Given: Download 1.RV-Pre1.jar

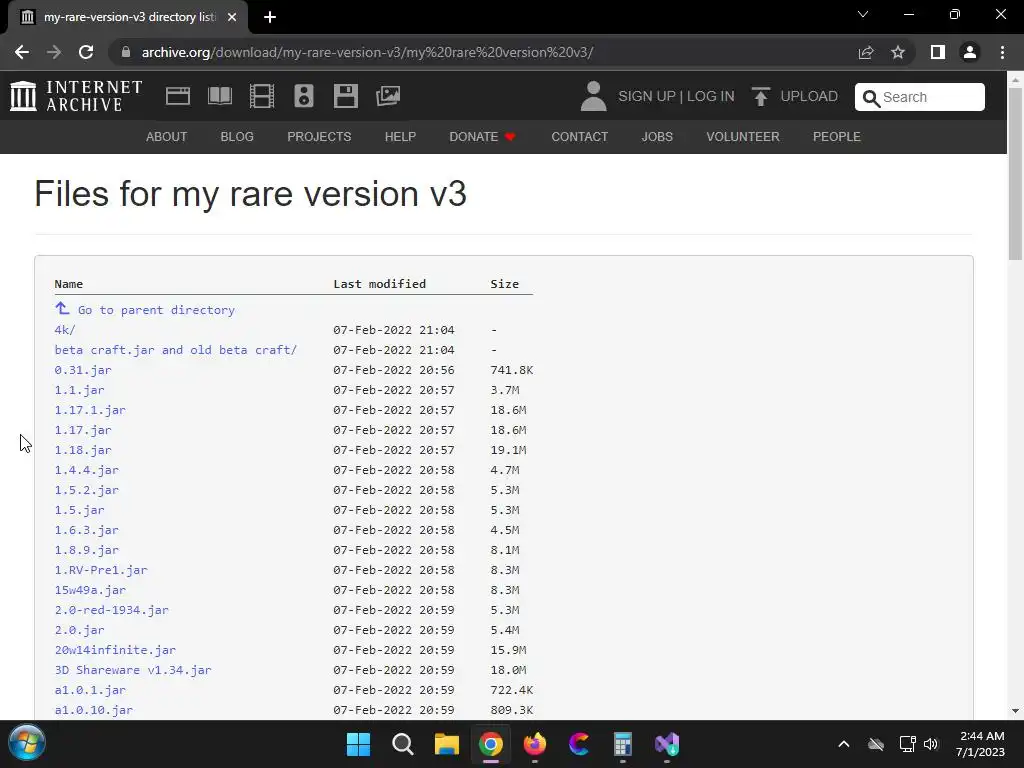Looking at the screenshot, I should (101, 570).
